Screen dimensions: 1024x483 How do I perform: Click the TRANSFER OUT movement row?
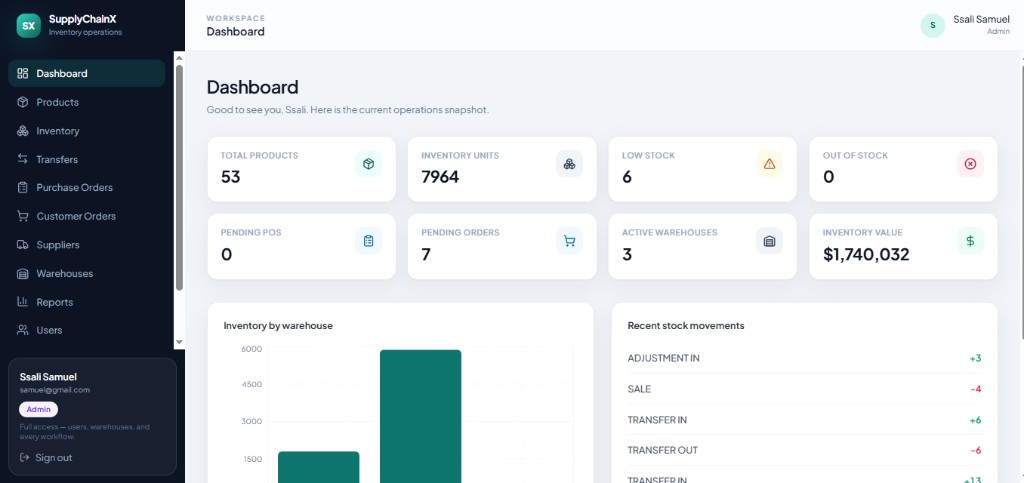point(805,450)
